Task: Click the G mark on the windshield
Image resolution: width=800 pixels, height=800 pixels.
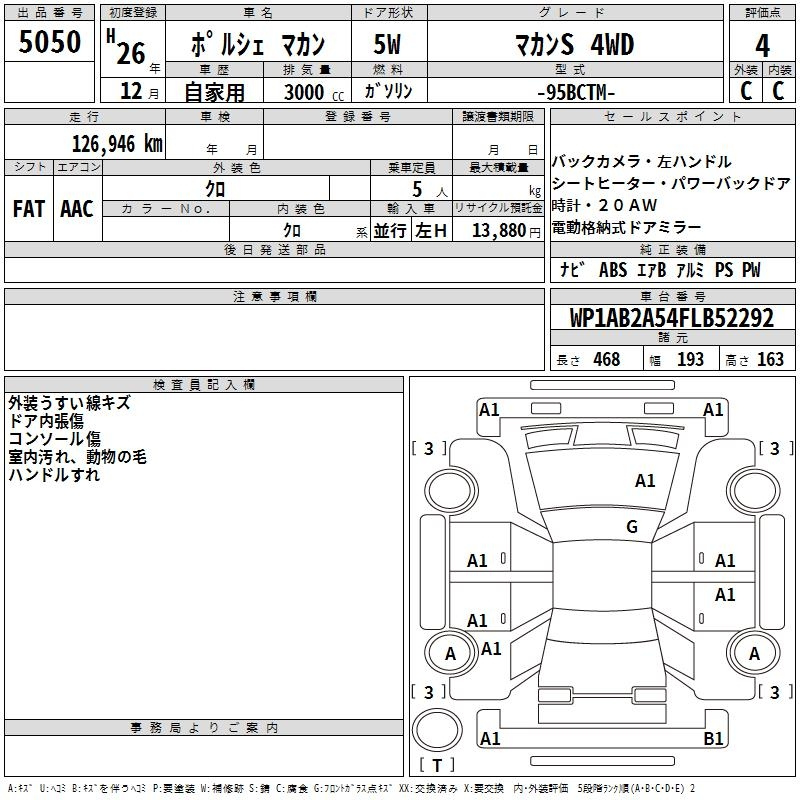Action: pyautogui.click(x=632, y=527)
